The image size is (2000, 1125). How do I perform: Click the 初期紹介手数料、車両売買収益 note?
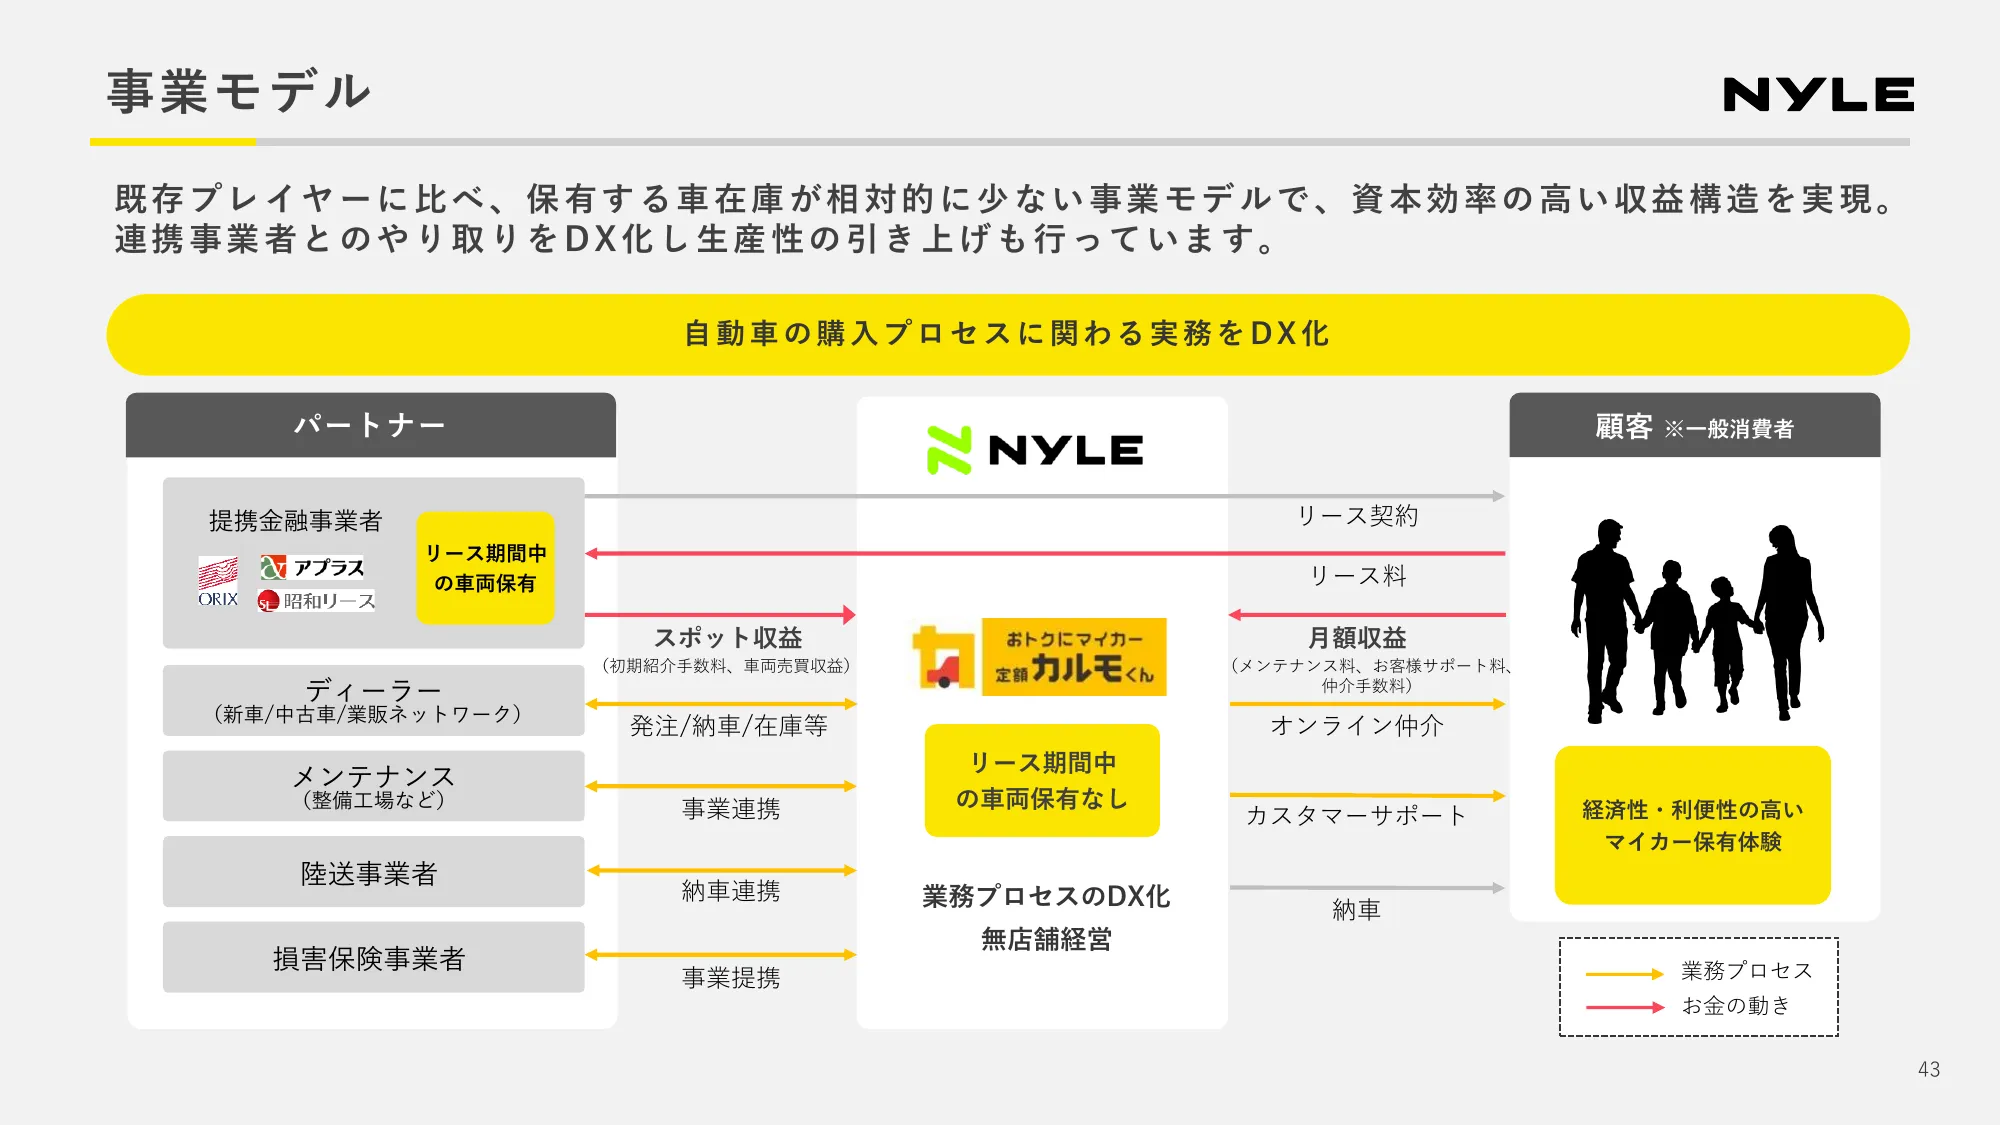[x=726, y=666]
